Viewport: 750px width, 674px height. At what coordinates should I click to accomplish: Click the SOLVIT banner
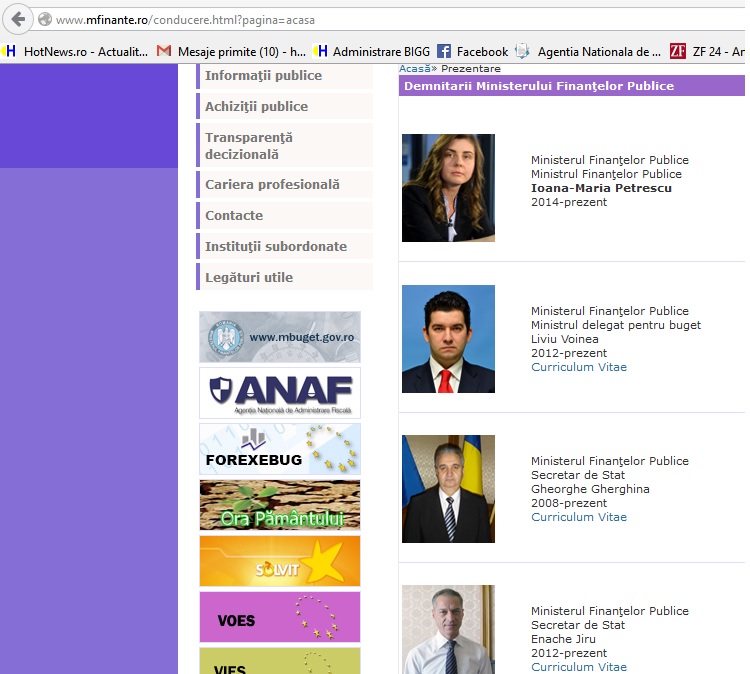(x=280, y=561)
